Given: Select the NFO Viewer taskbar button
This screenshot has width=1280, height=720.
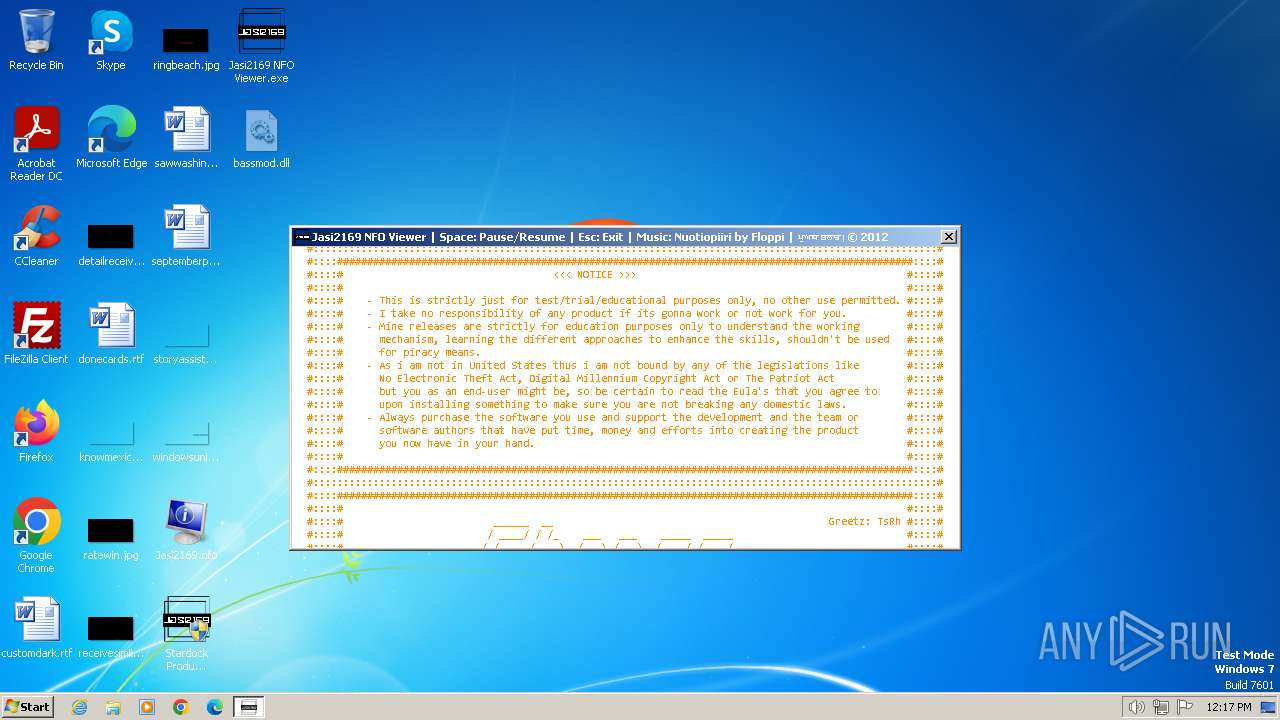Looking at the screenshot, I should coord(249,707).
